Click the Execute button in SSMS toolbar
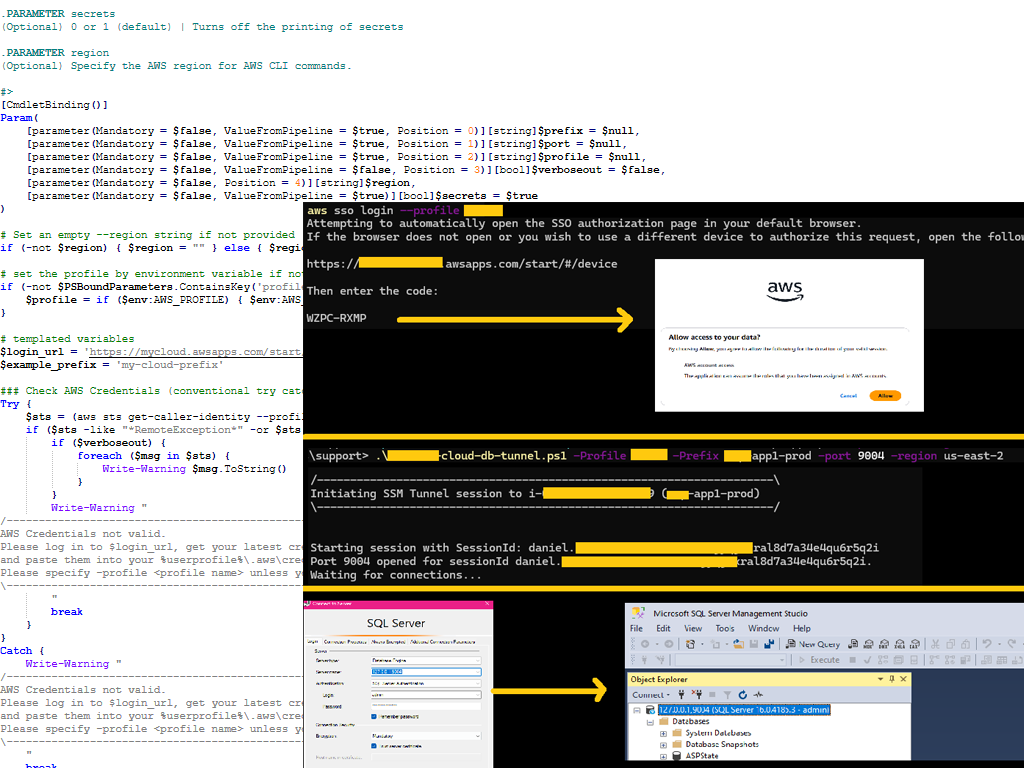This screenshot has width=1024, height=768. (819, 660)
